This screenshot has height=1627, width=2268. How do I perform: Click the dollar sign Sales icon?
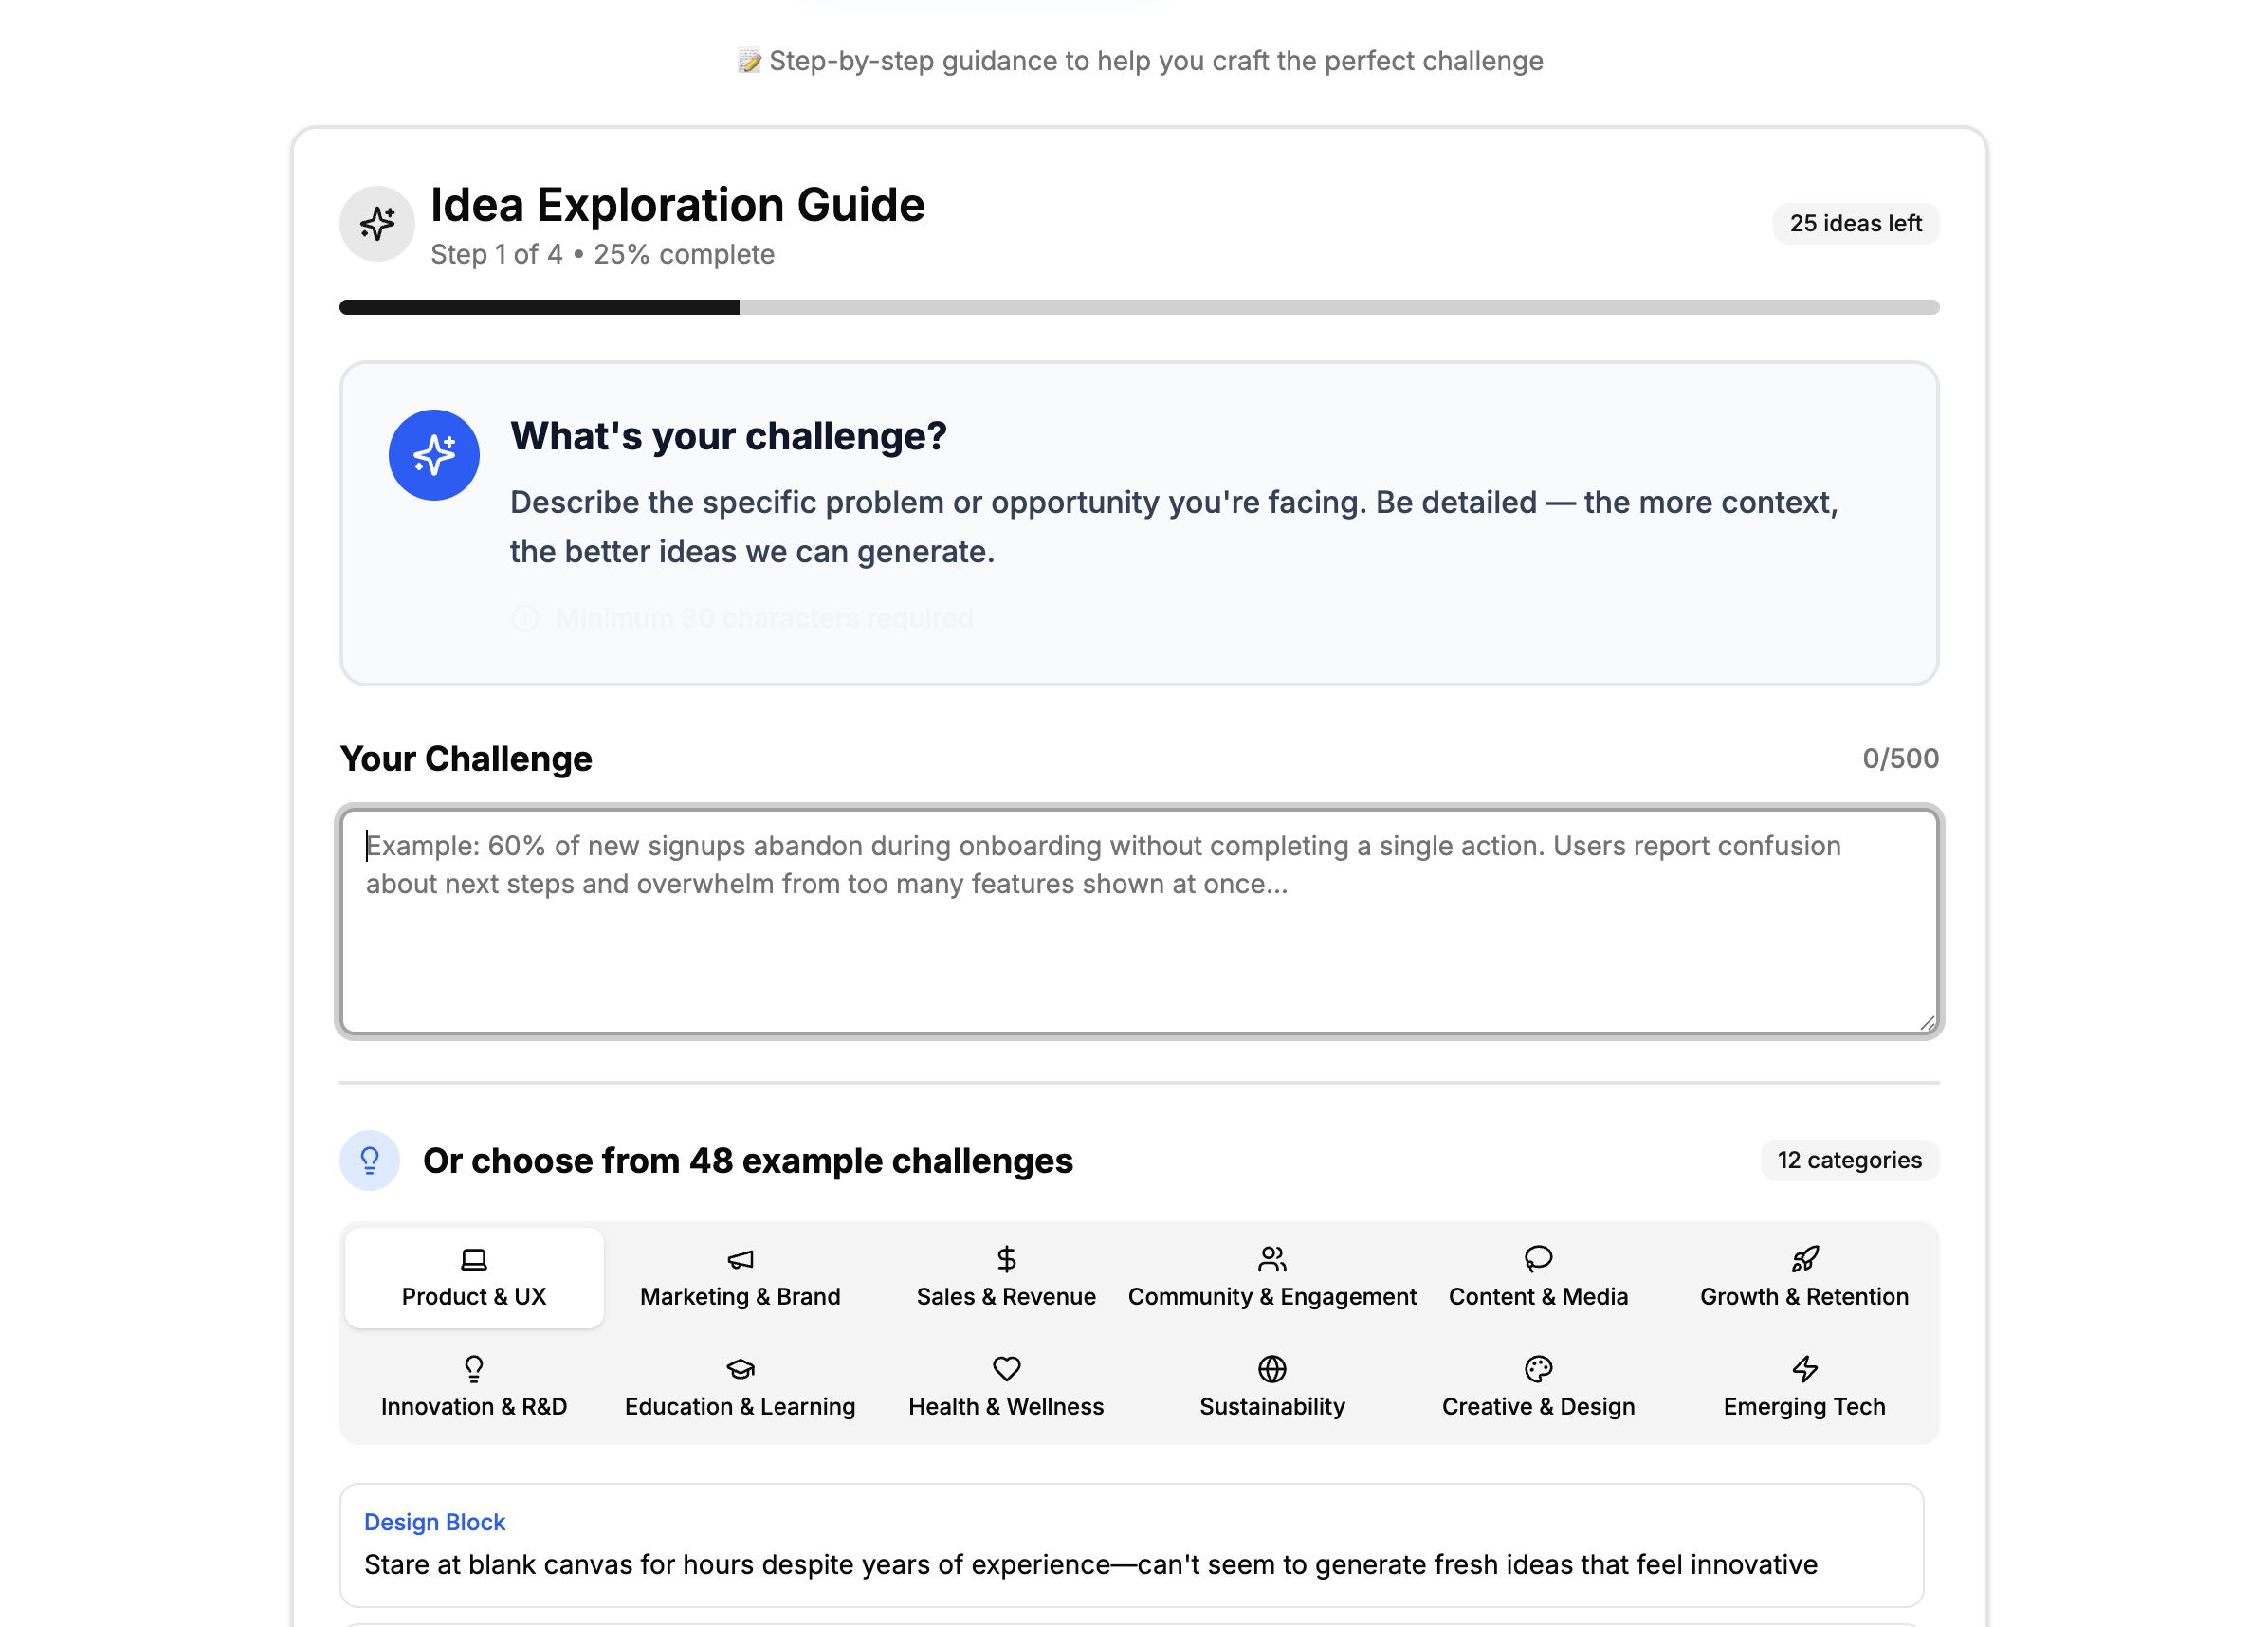point(1006,1259)
